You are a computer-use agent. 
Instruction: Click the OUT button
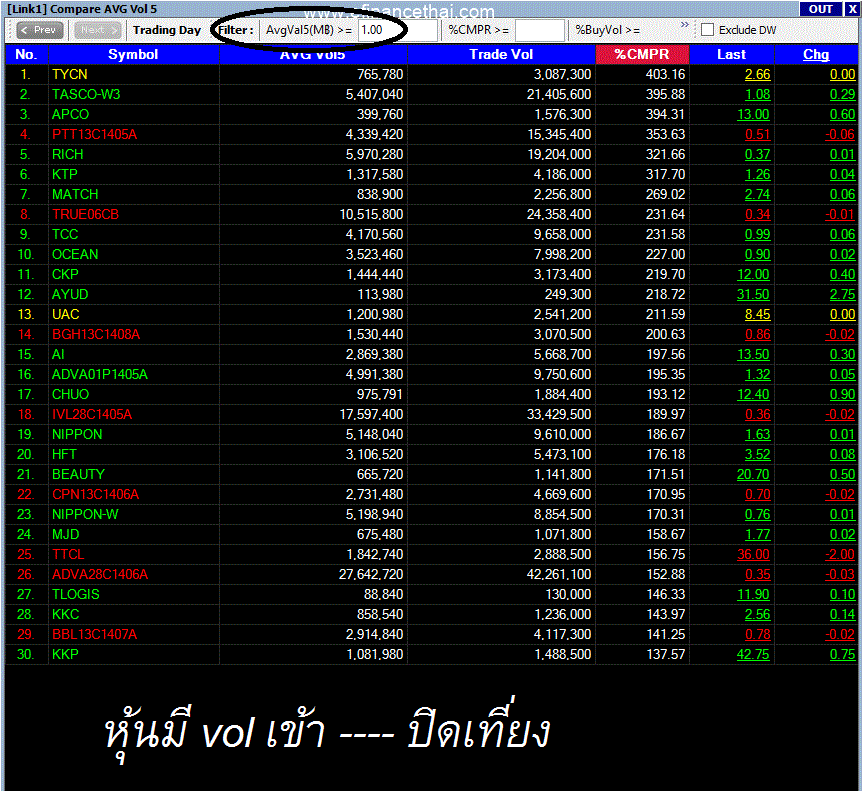pos(820,9)
